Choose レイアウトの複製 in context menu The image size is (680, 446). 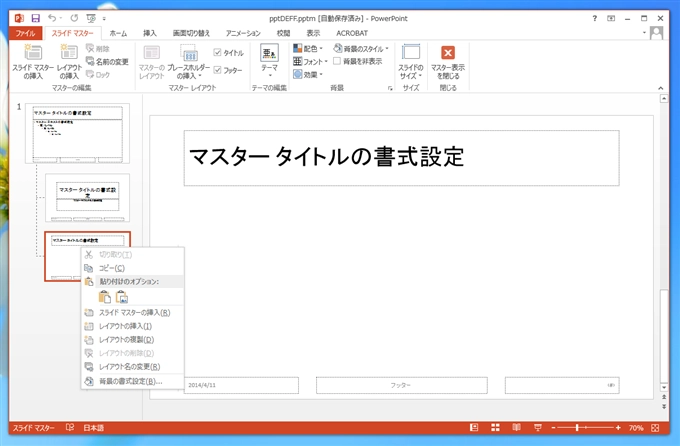point(132,339)
